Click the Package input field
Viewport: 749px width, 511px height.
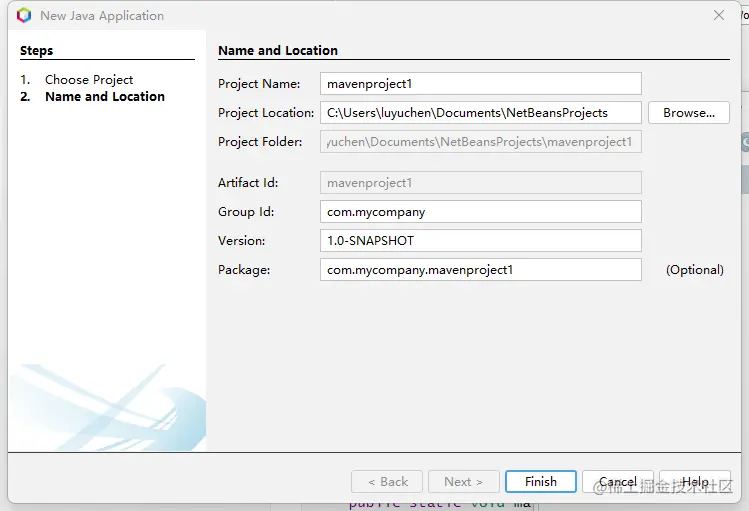481,270
